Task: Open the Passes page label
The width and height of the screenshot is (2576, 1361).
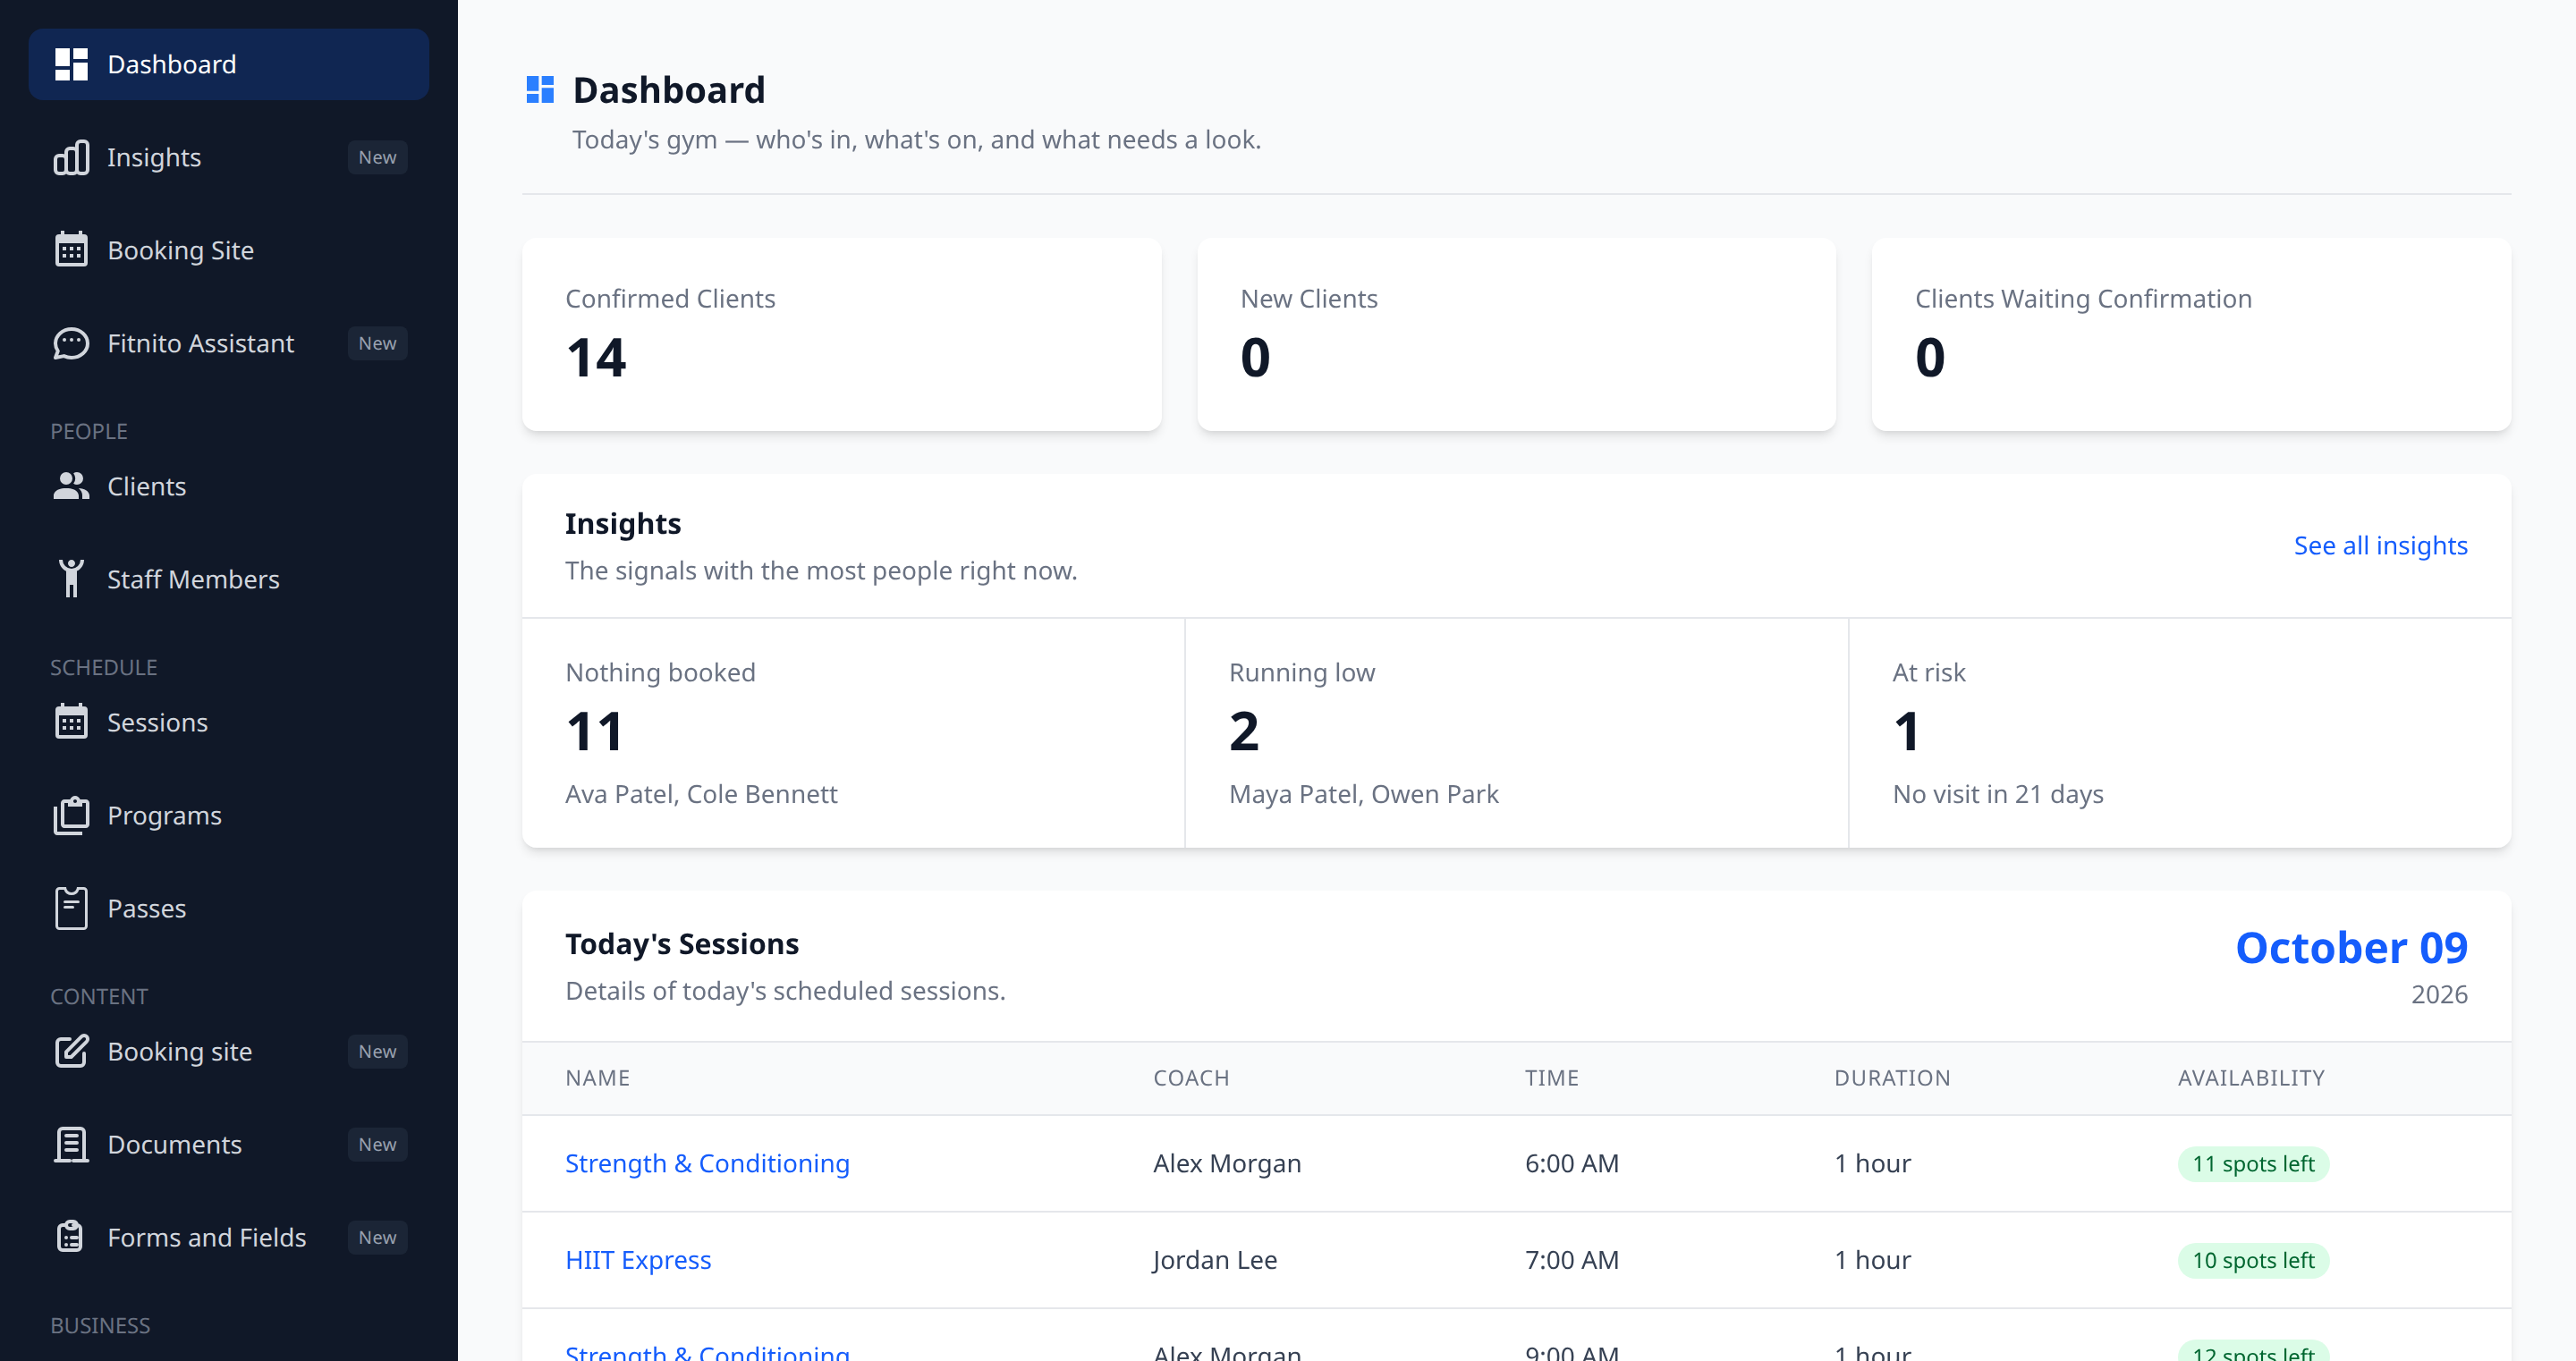Action: tap(147, 908)
